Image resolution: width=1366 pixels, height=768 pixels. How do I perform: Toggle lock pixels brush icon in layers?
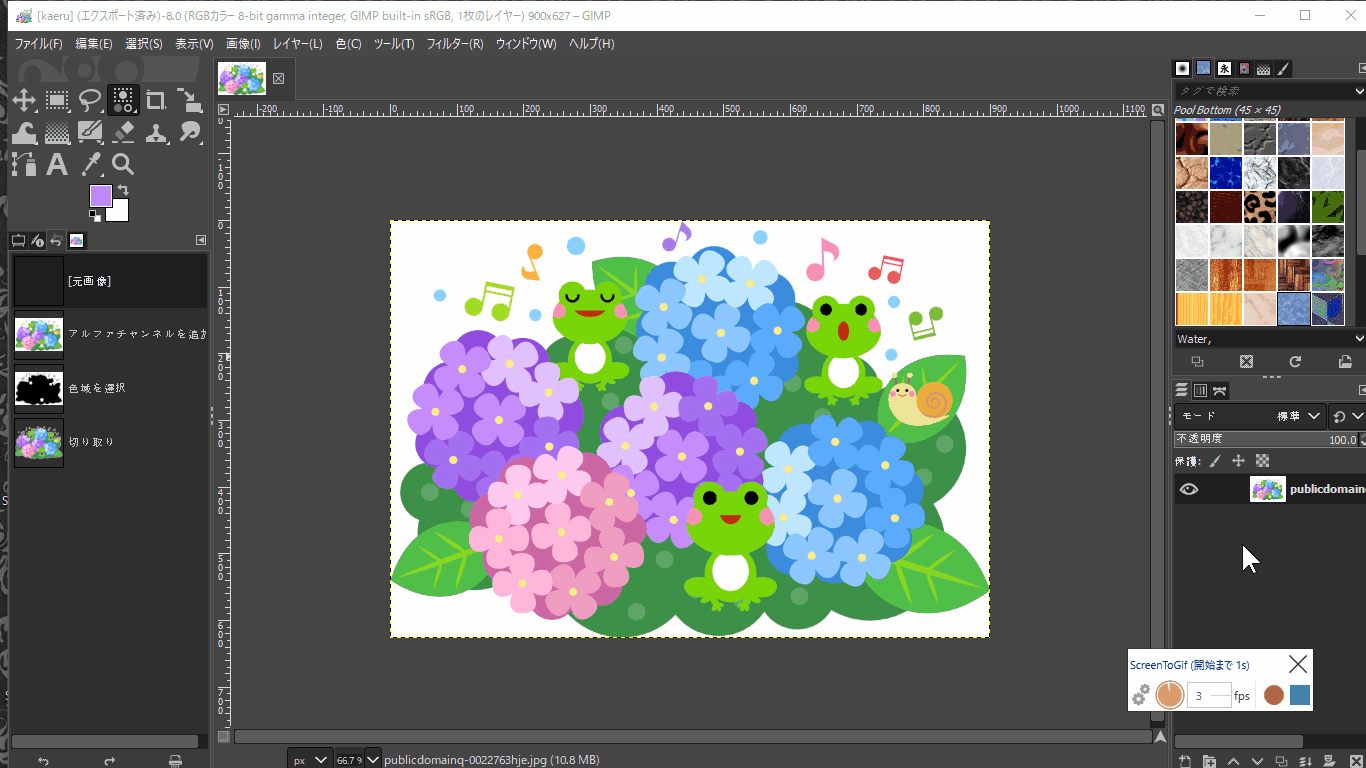(x=1215, y=461)
